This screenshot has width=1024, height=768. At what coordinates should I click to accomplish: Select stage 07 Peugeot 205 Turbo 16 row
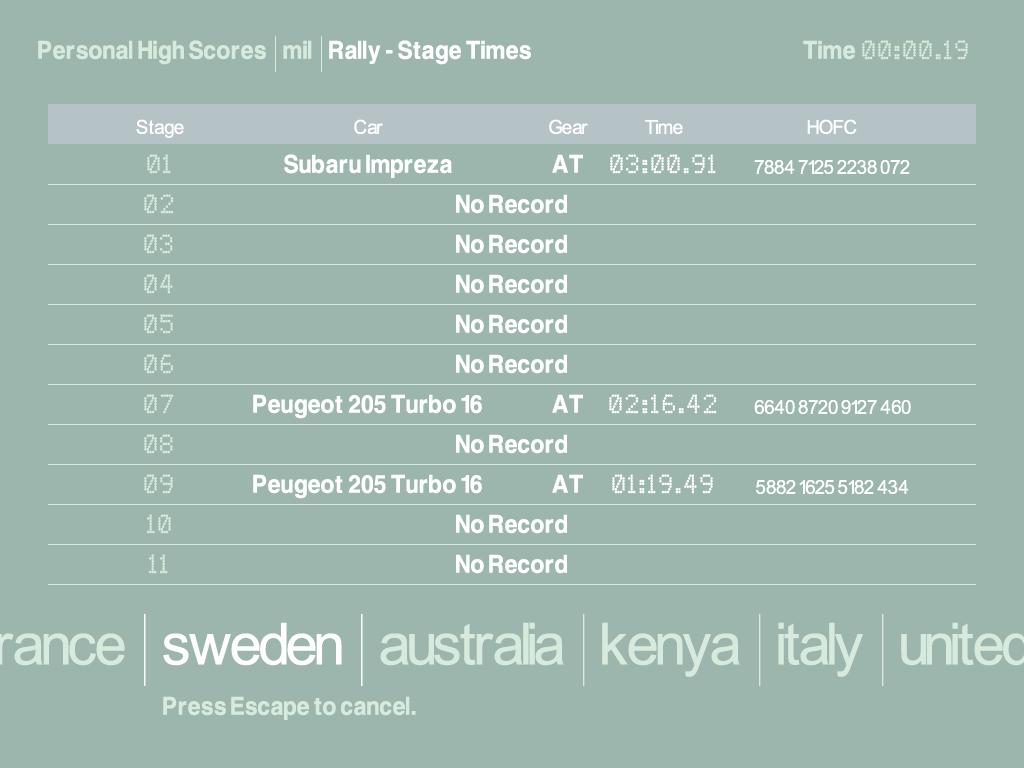(x=367, y=405)
